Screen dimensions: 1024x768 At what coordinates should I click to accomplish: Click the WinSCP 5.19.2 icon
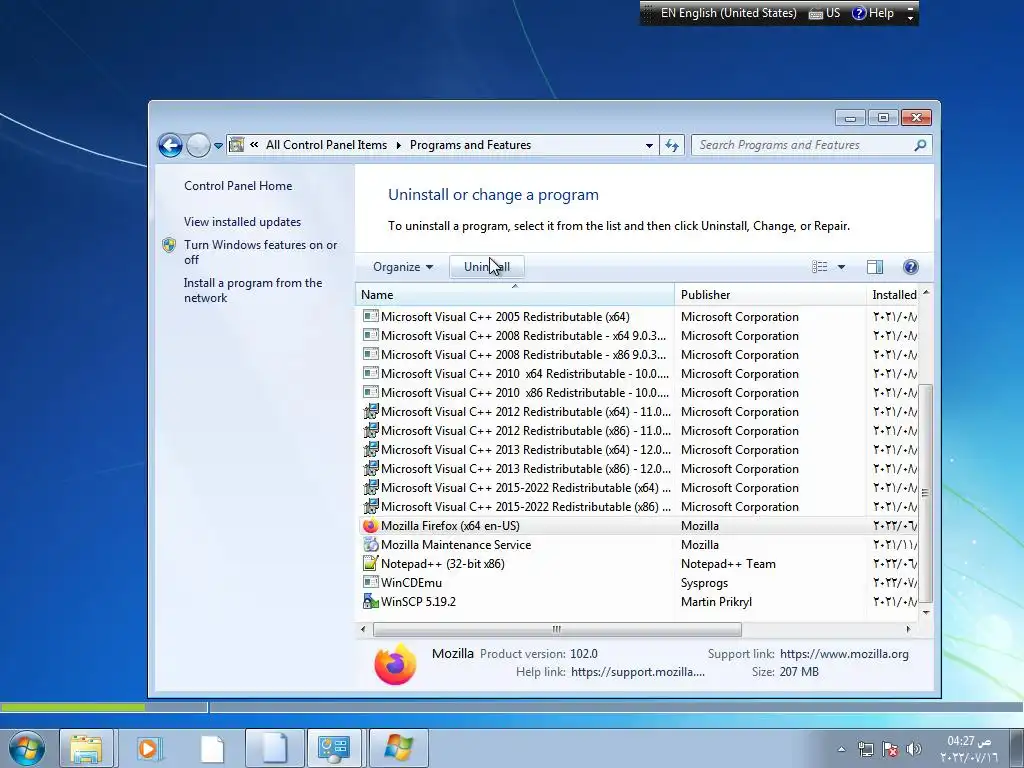click(x=370, y=601)
